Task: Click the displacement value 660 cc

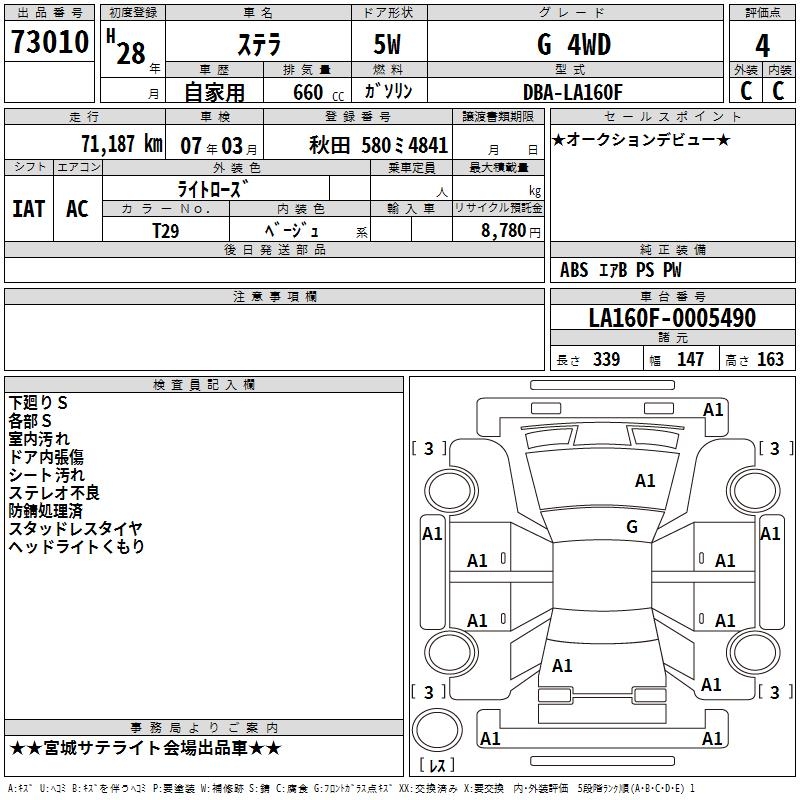Action: coord(319,93)
